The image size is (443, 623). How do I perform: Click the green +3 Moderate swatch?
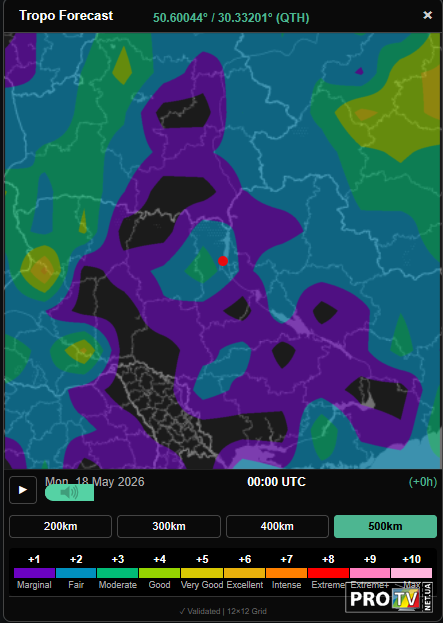(x=118, y=573)
